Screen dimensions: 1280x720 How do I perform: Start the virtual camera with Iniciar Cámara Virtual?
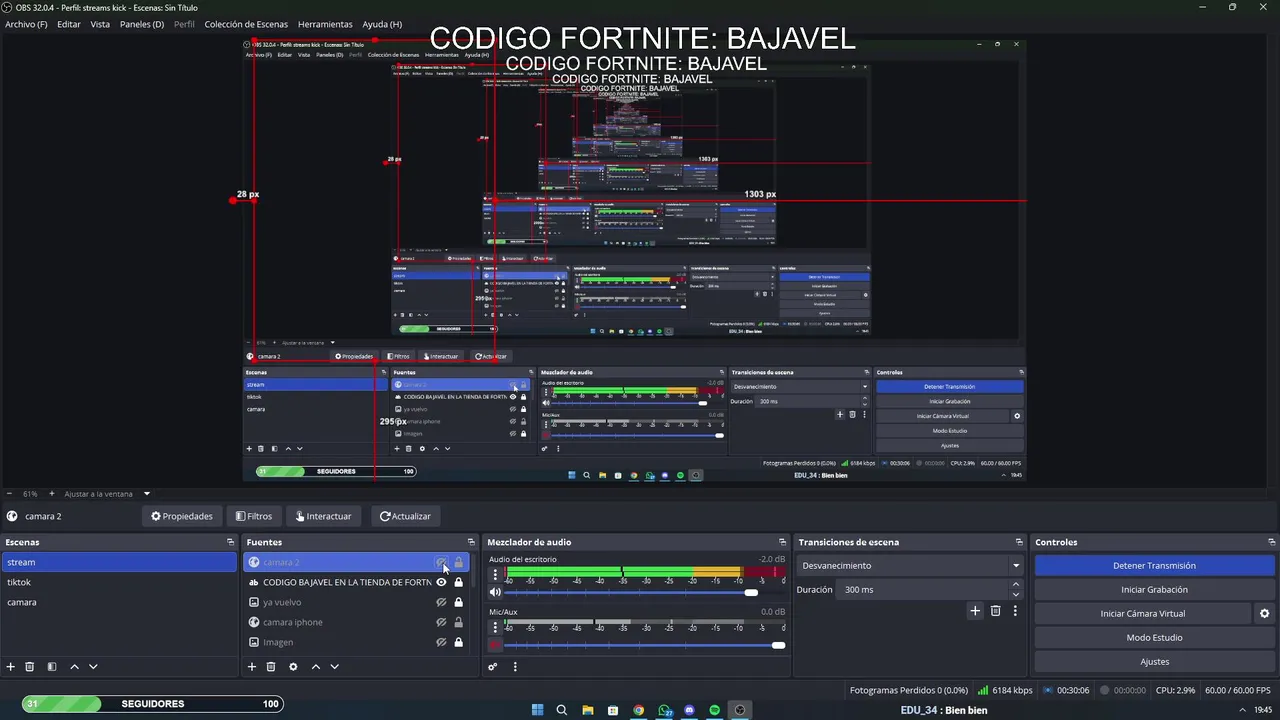[x=1143, y=614]
